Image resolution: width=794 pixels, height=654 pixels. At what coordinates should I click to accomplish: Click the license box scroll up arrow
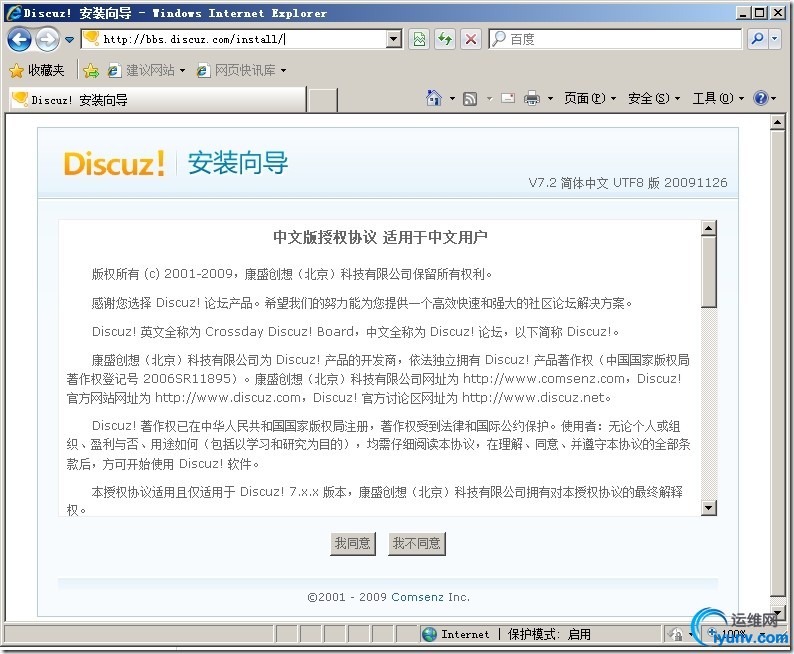pyautogui.click(x=709, y=228)
